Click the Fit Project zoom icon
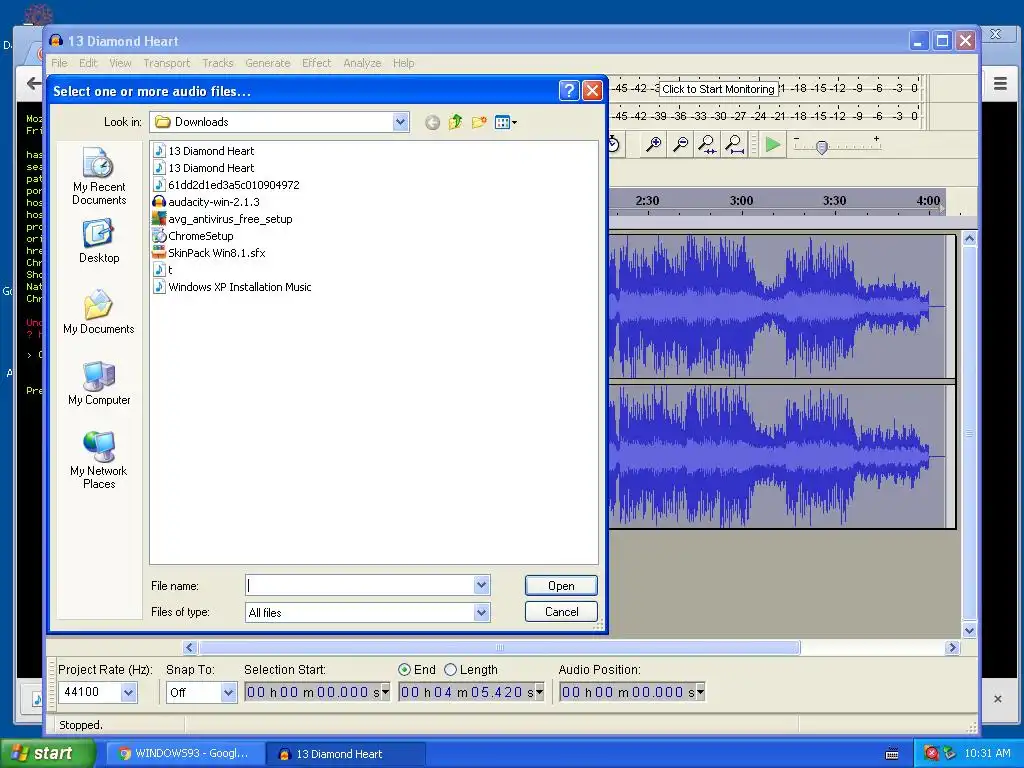The width and height of the screenshot is (1024, 768). point(734,144)
